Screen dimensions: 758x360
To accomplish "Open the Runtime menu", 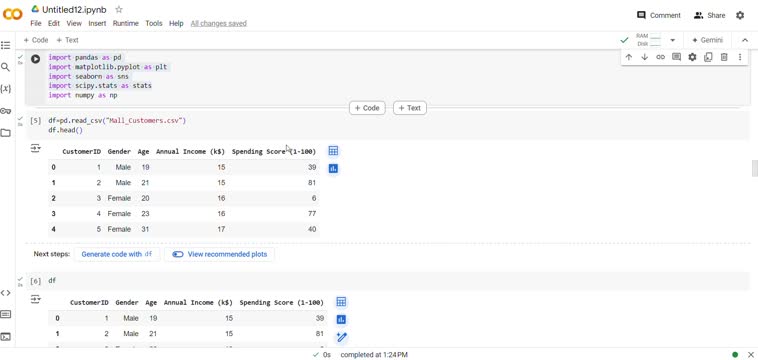I will (126, 23).
